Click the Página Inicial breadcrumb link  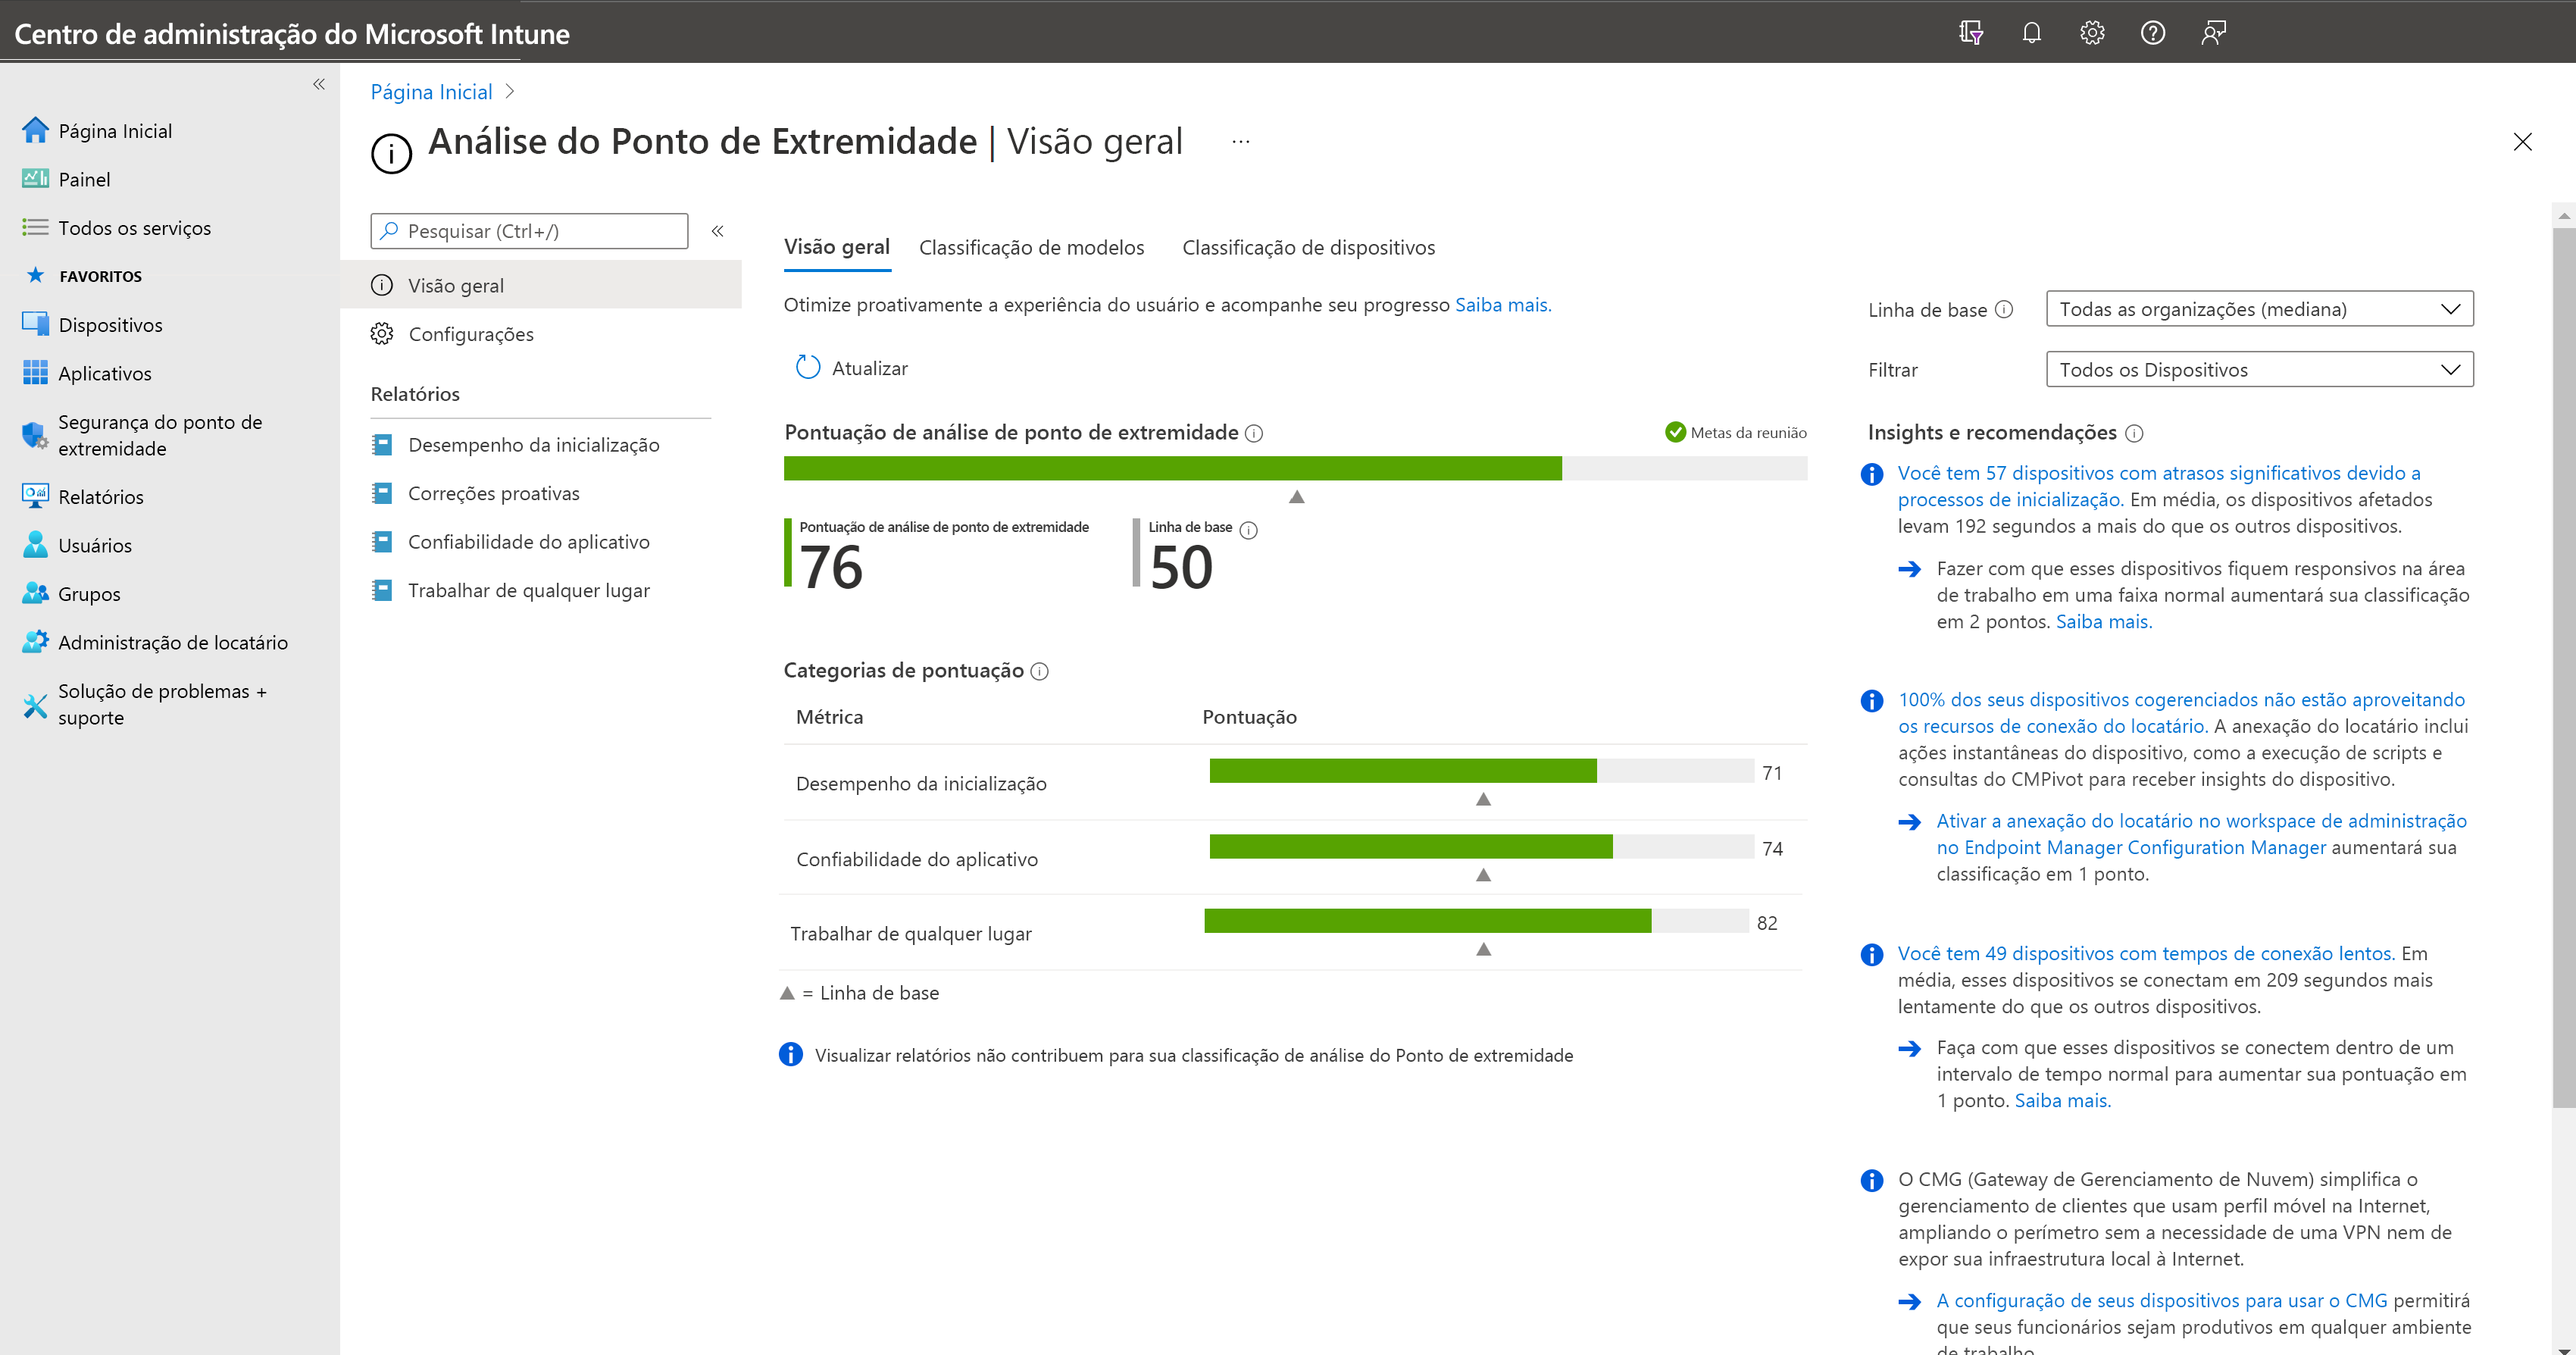[x=431, y=92]
